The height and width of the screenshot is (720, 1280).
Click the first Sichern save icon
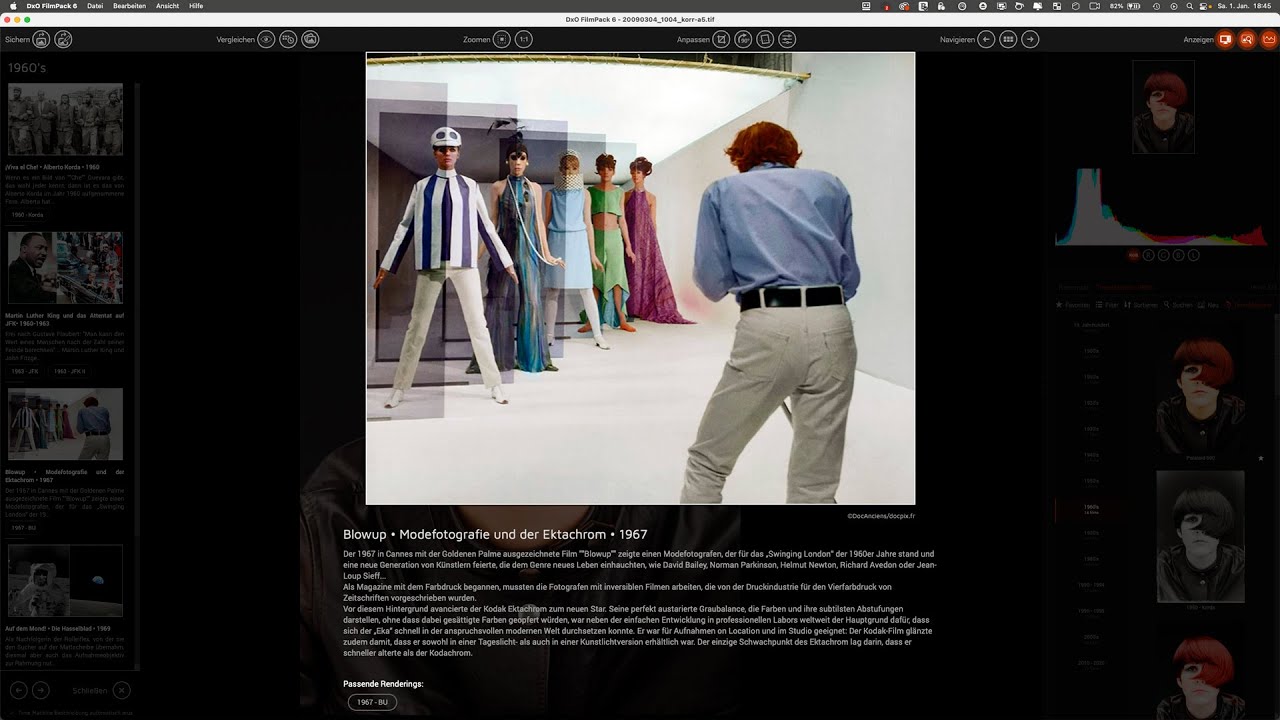point(41,40)
